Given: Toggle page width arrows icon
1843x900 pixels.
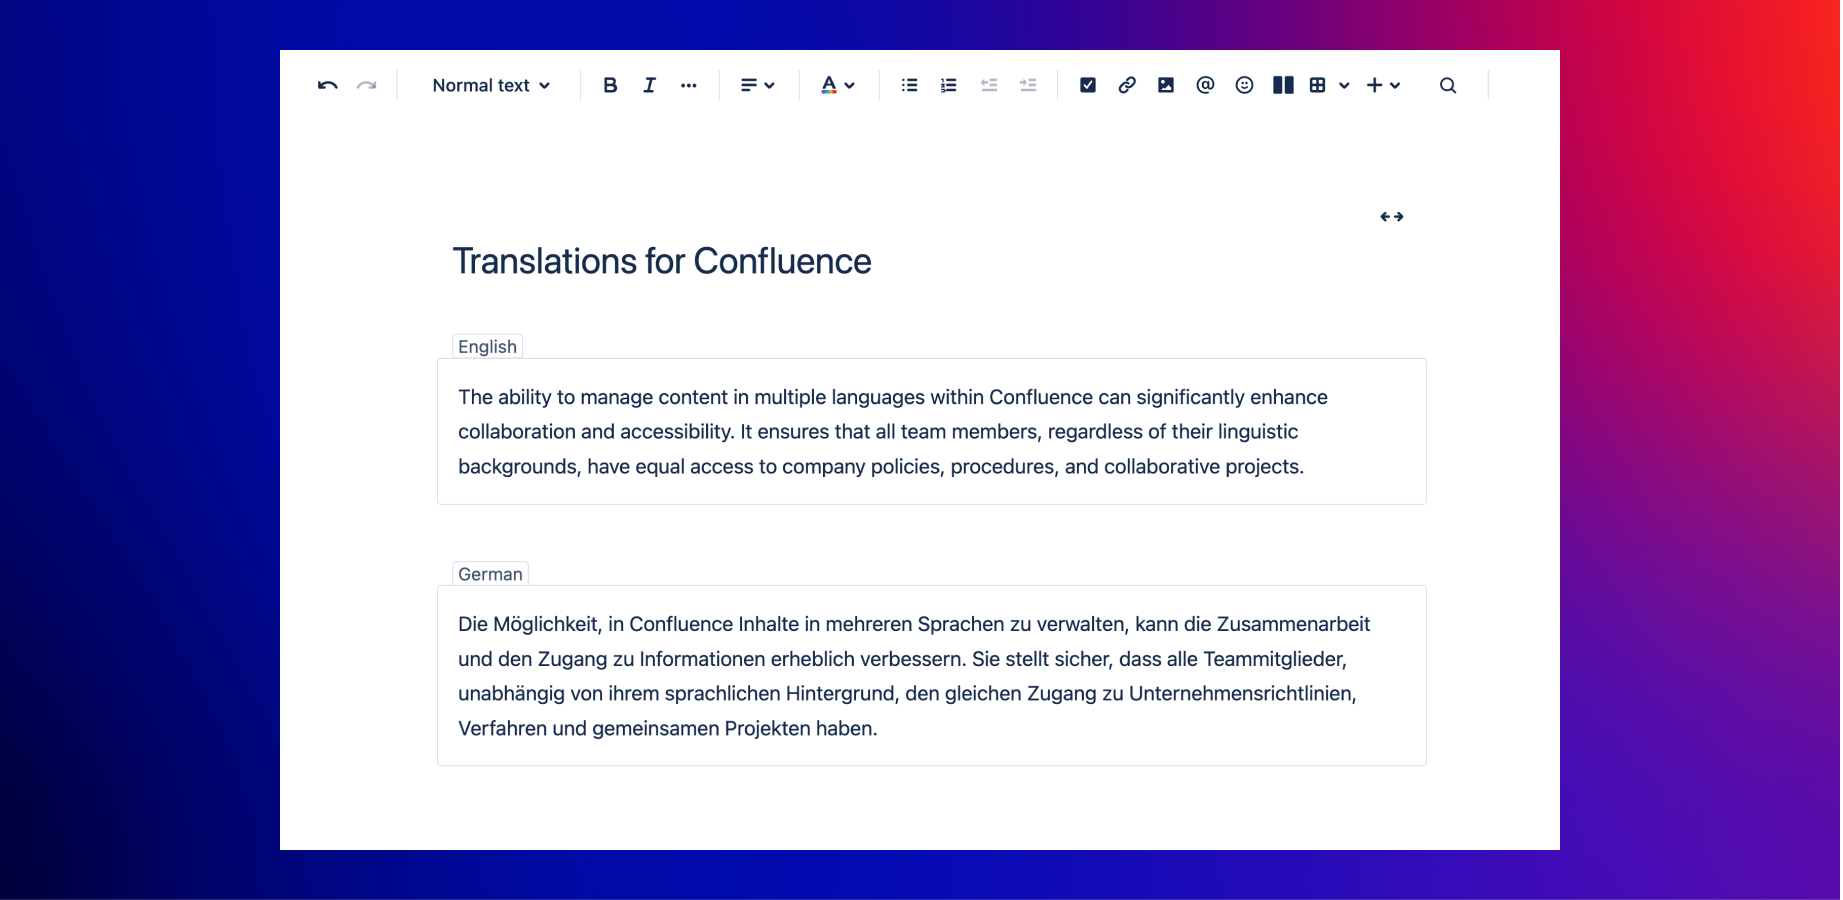Looking at the screenshot, I should (x=1391, y=217).
